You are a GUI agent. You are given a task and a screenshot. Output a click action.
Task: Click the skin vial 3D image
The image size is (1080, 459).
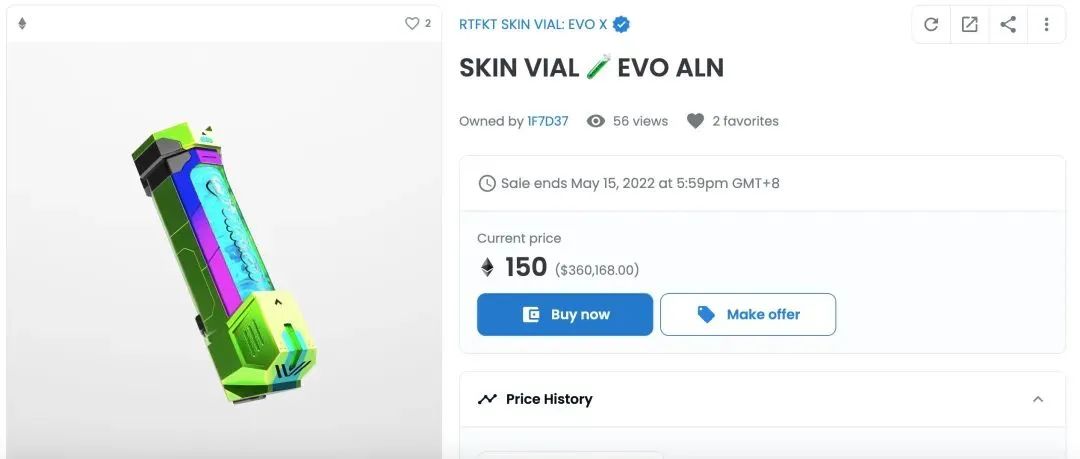click(225, 262)
